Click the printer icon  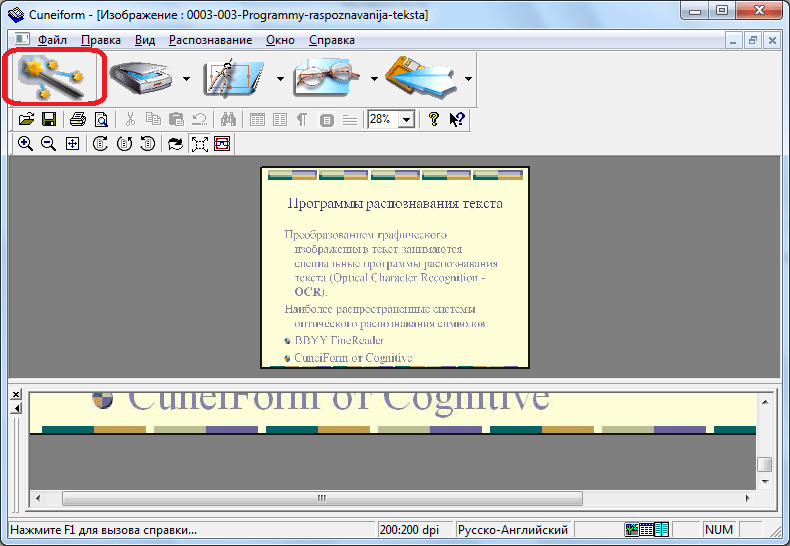click(x=78, y=119)
